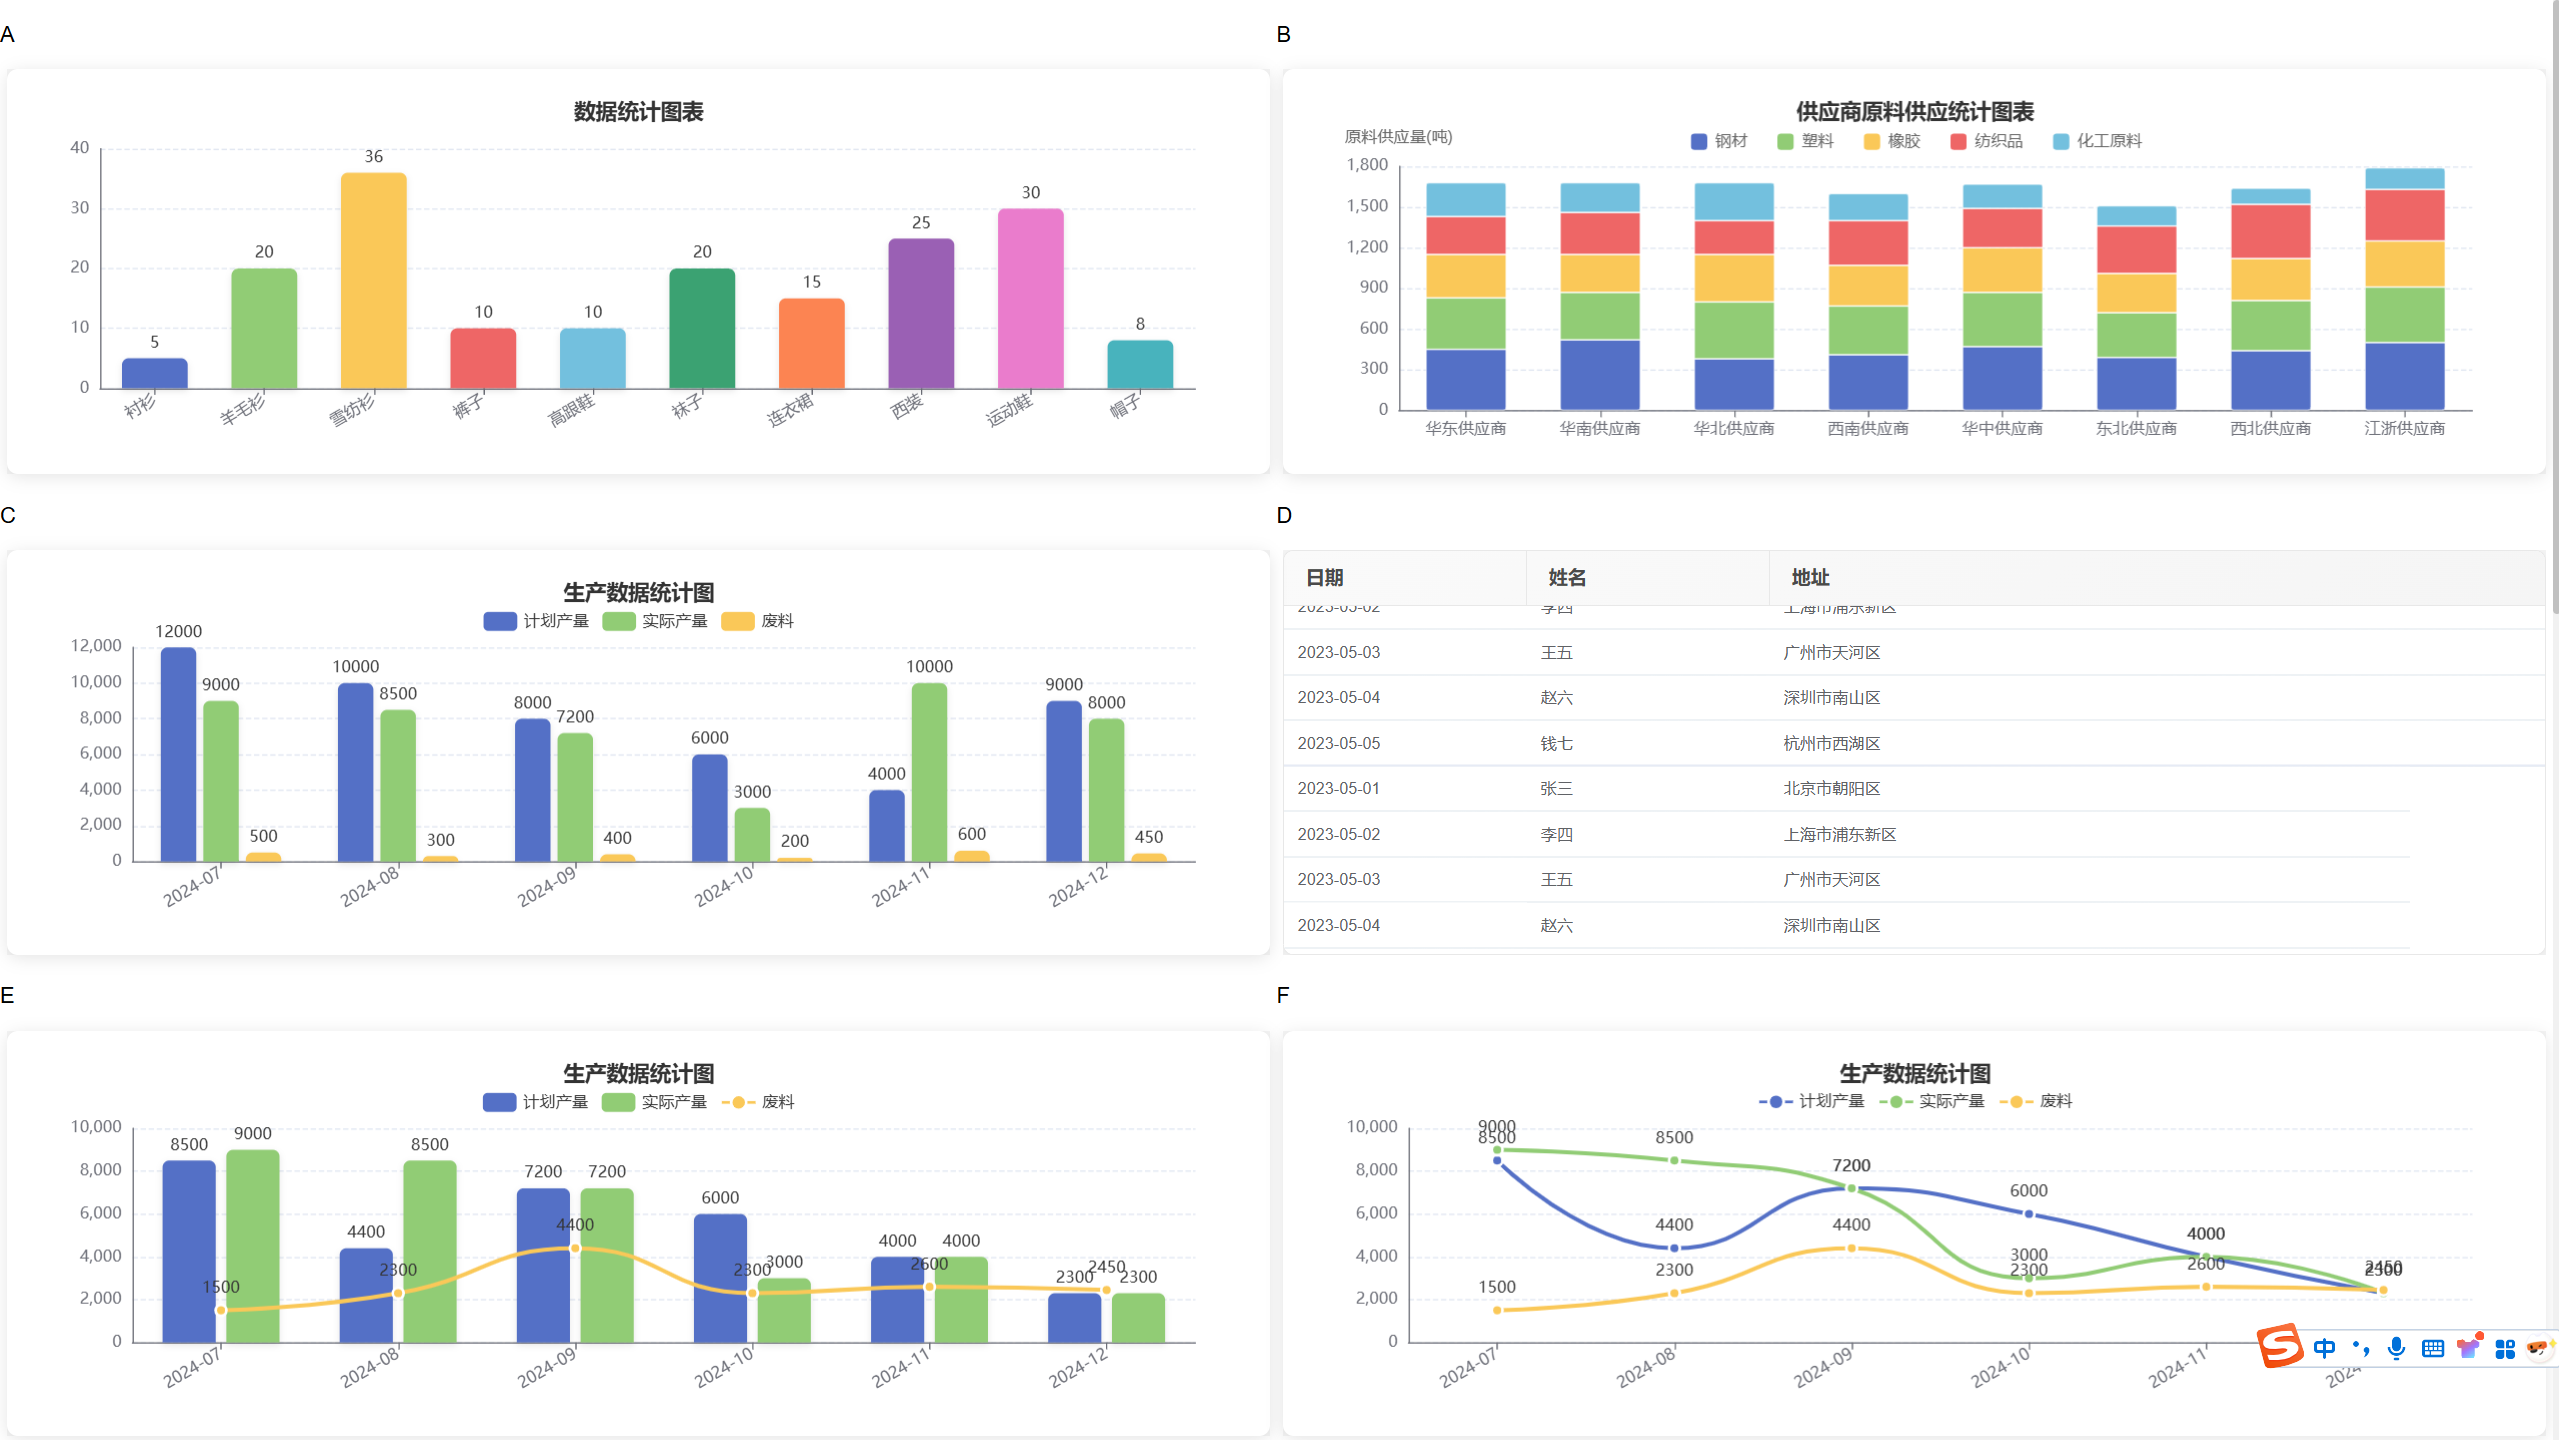Open the Sogou skin center icon

click(2468, 1348)
